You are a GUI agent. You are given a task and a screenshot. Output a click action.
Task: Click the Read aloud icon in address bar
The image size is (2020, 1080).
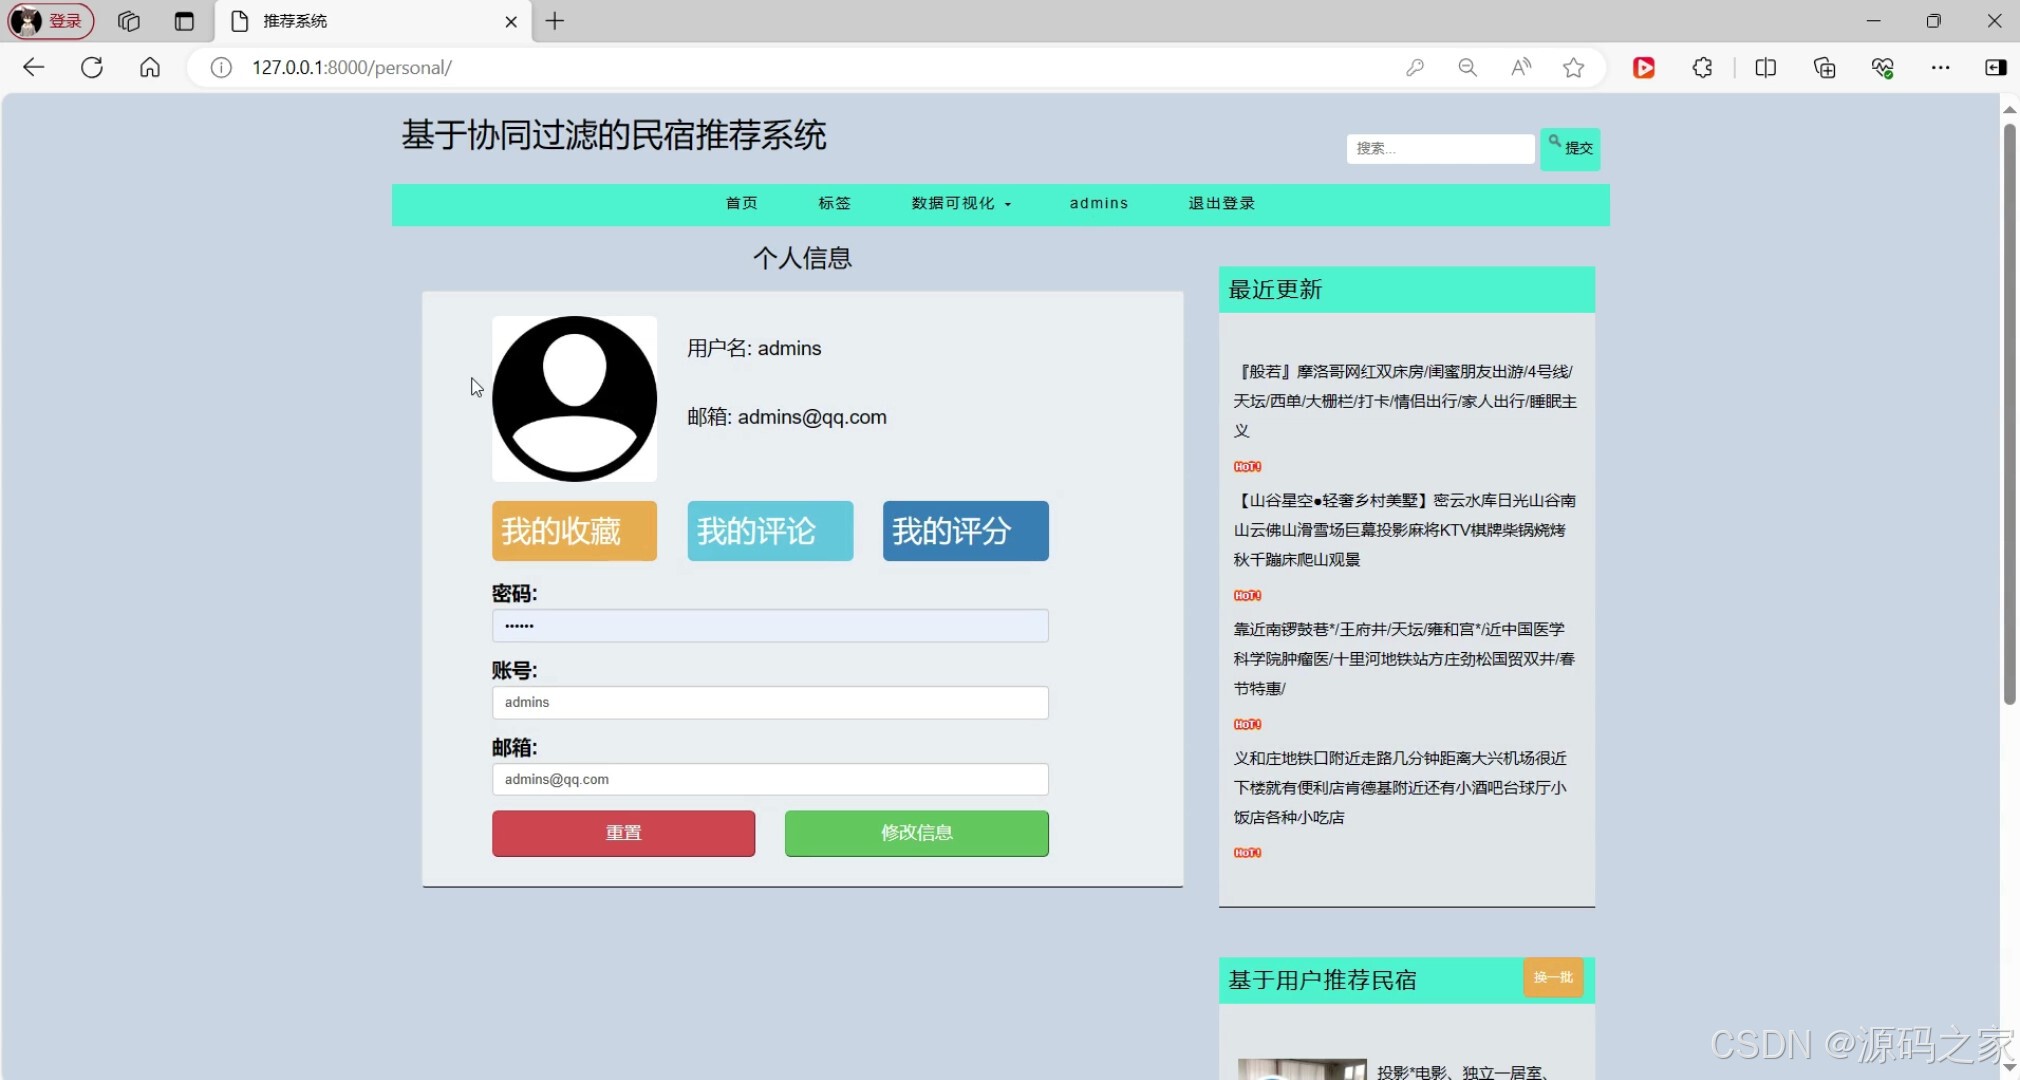[x=1520, y=67]
